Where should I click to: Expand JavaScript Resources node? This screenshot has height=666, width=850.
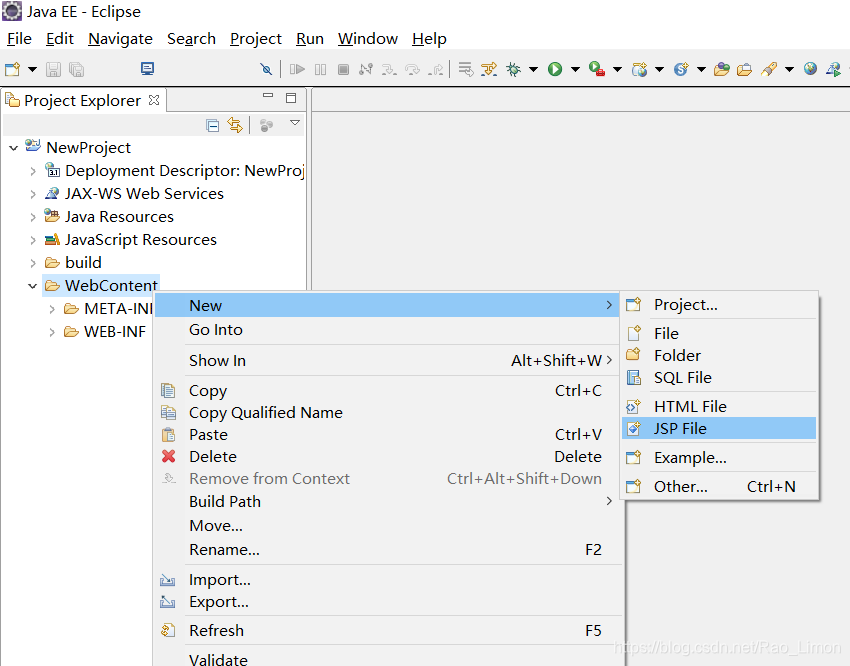33,240
